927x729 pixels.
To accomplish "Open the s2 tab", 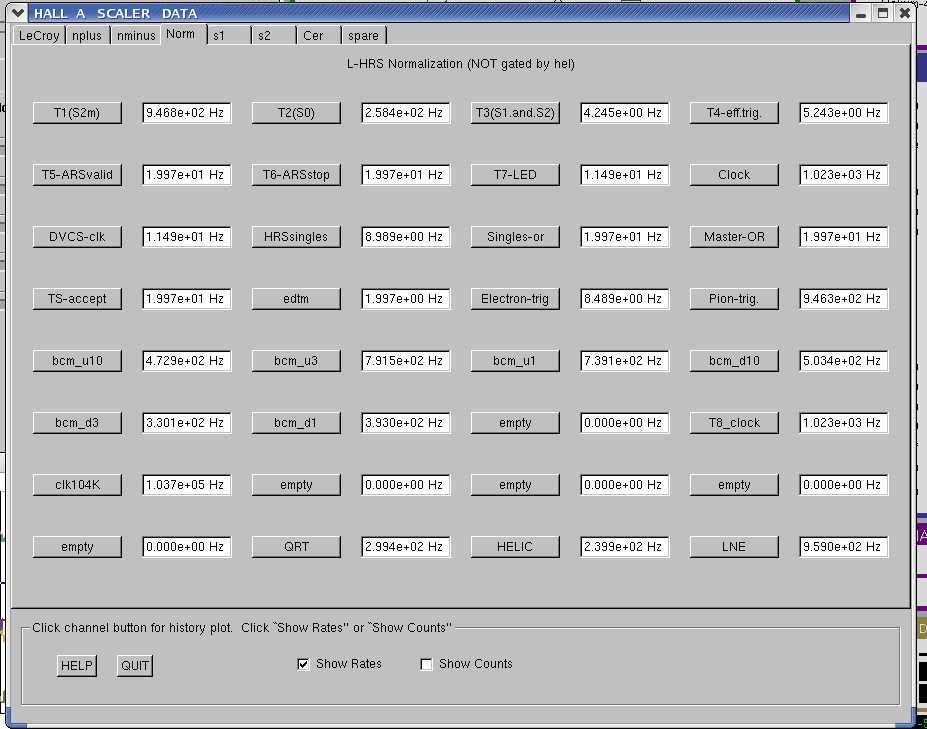I will click(274, 35).
